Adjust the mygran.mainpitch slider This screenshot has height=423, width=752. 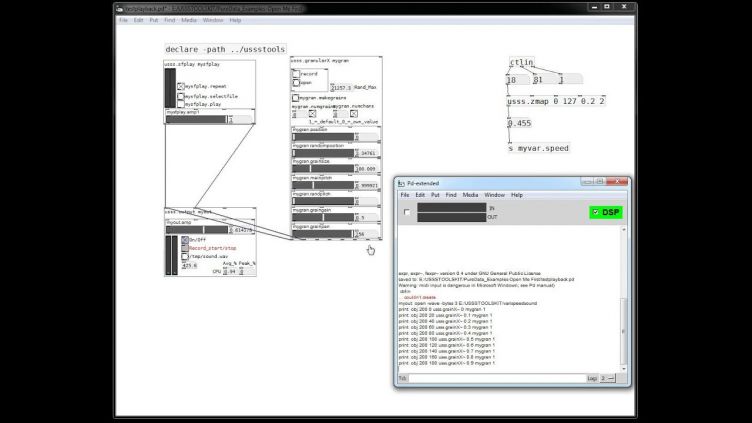(x=323, y=185)
